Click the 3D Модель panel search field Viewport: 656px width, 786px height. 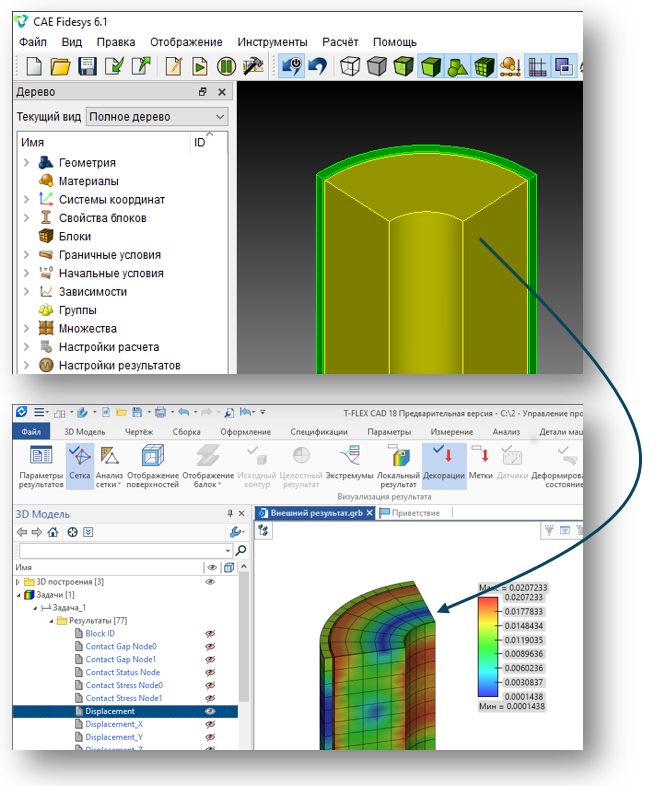coord(125,550)
